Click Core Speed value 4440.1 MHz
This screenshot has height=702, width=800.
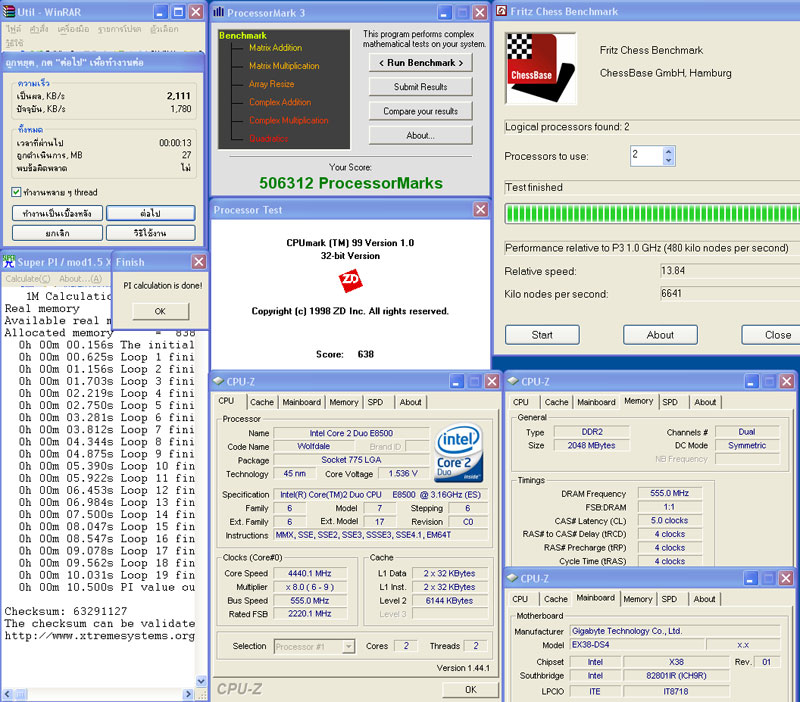(x=310, y=573)
